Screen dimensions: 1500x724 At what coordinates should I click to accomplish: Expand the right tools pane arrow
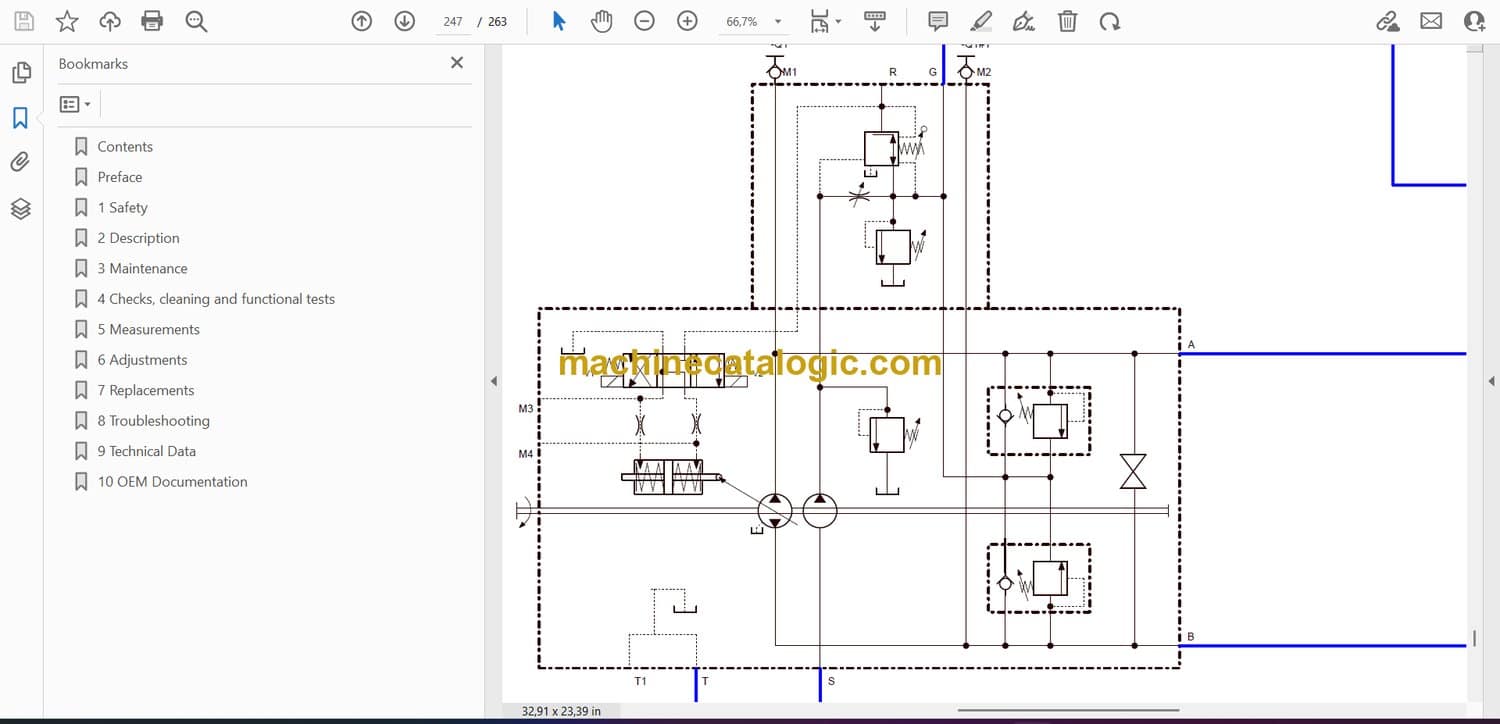click(x=1491, y=381)
